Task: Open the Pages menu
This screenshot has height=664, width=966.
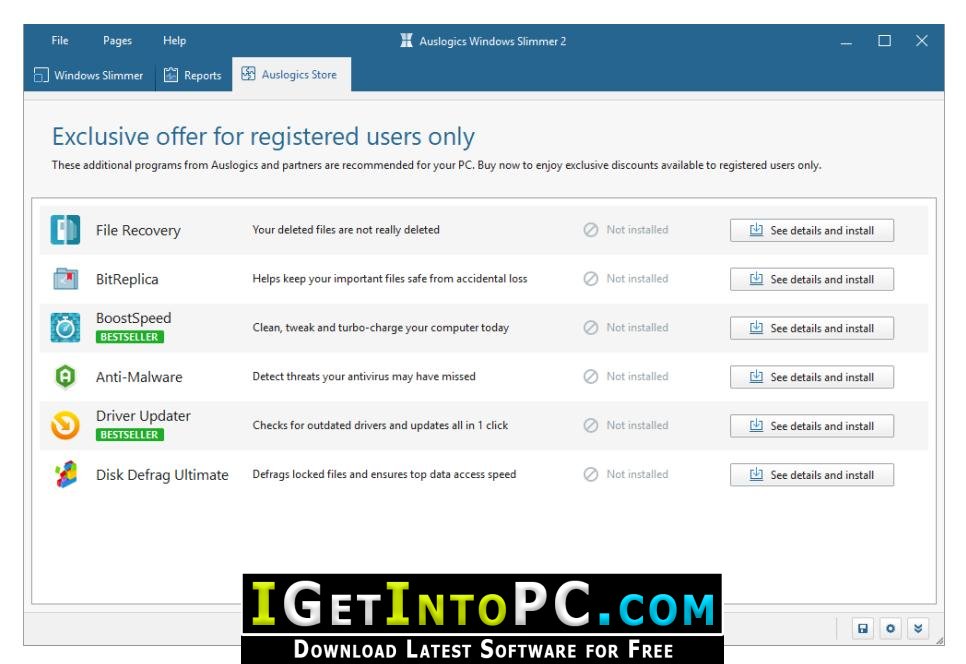Action: click(x=117, y=41)
